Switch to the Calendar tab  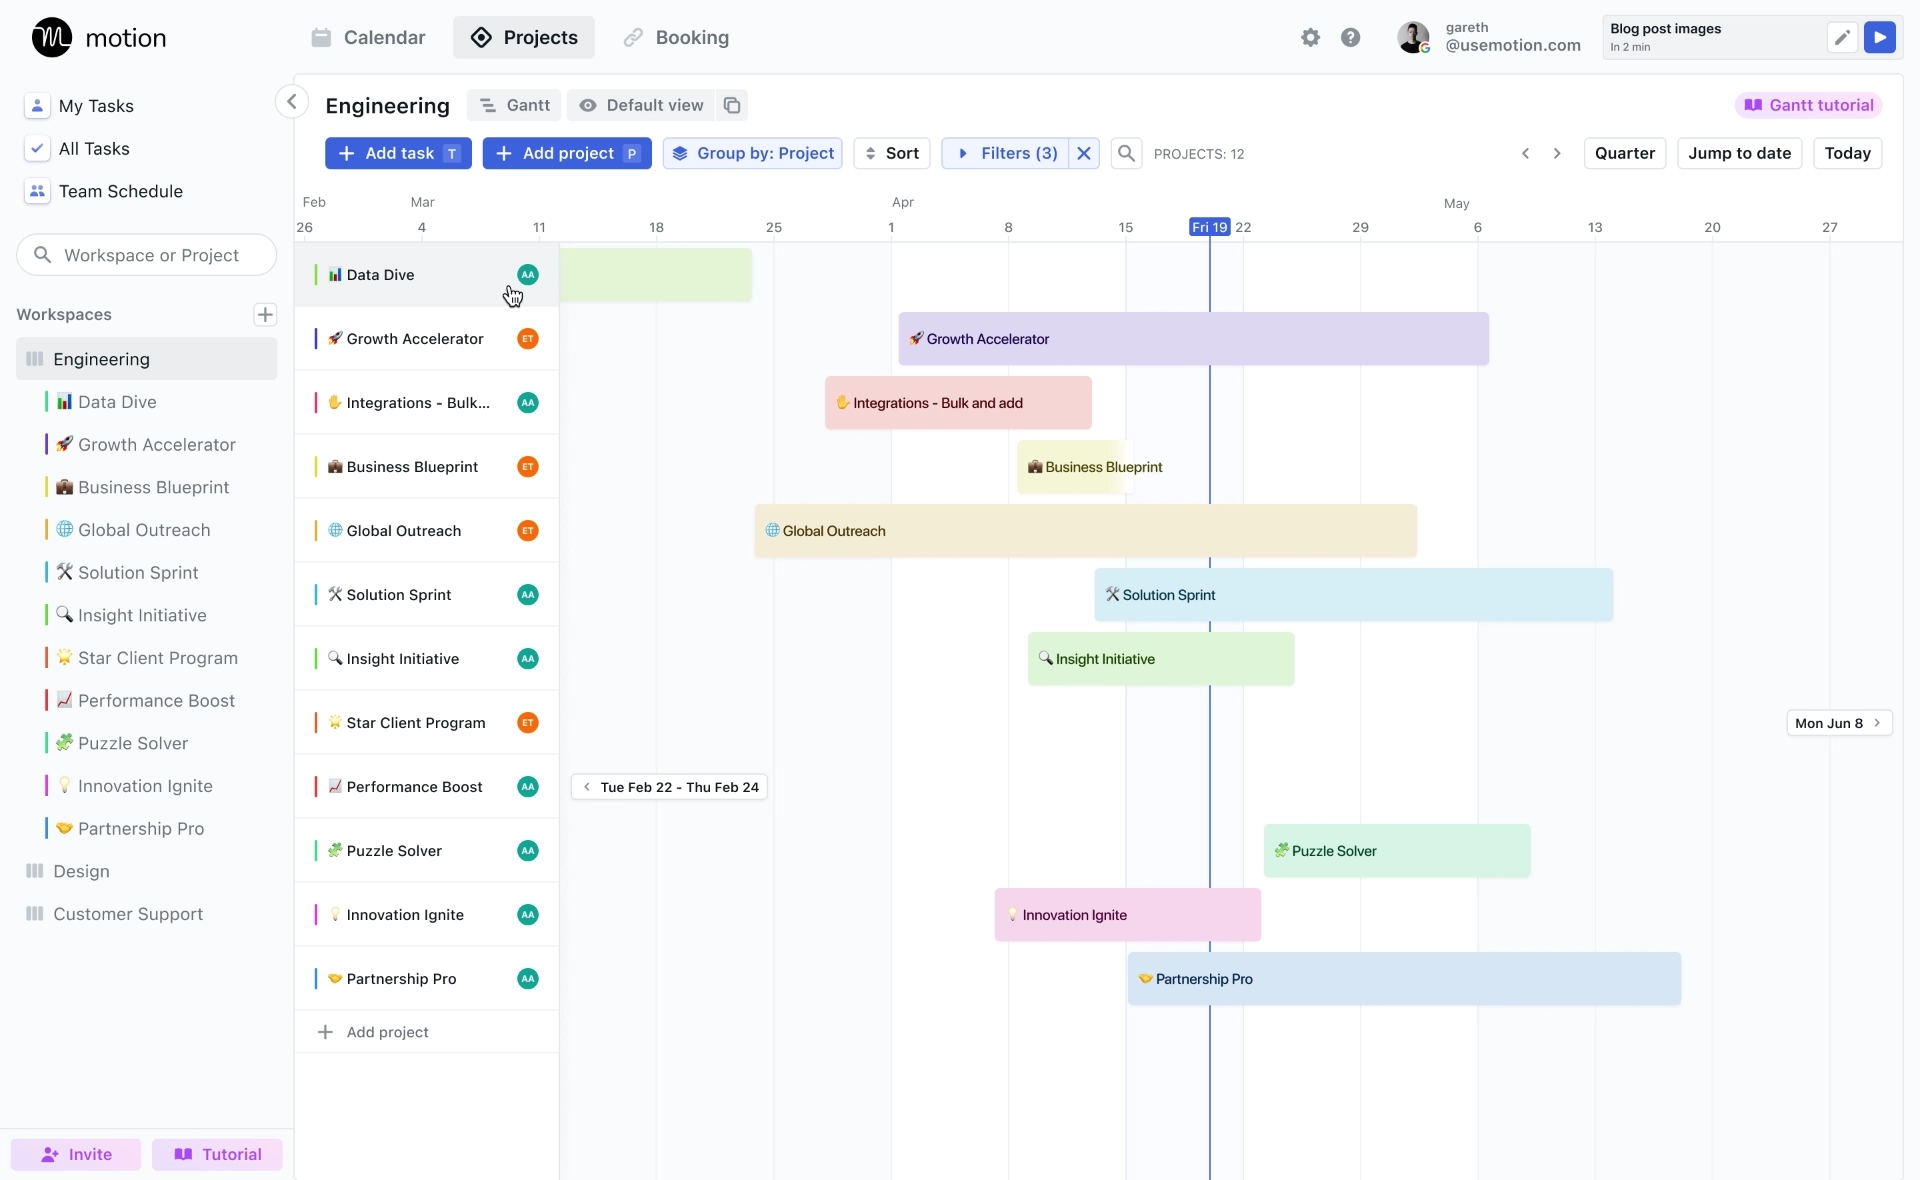click(x=368, y=37)
